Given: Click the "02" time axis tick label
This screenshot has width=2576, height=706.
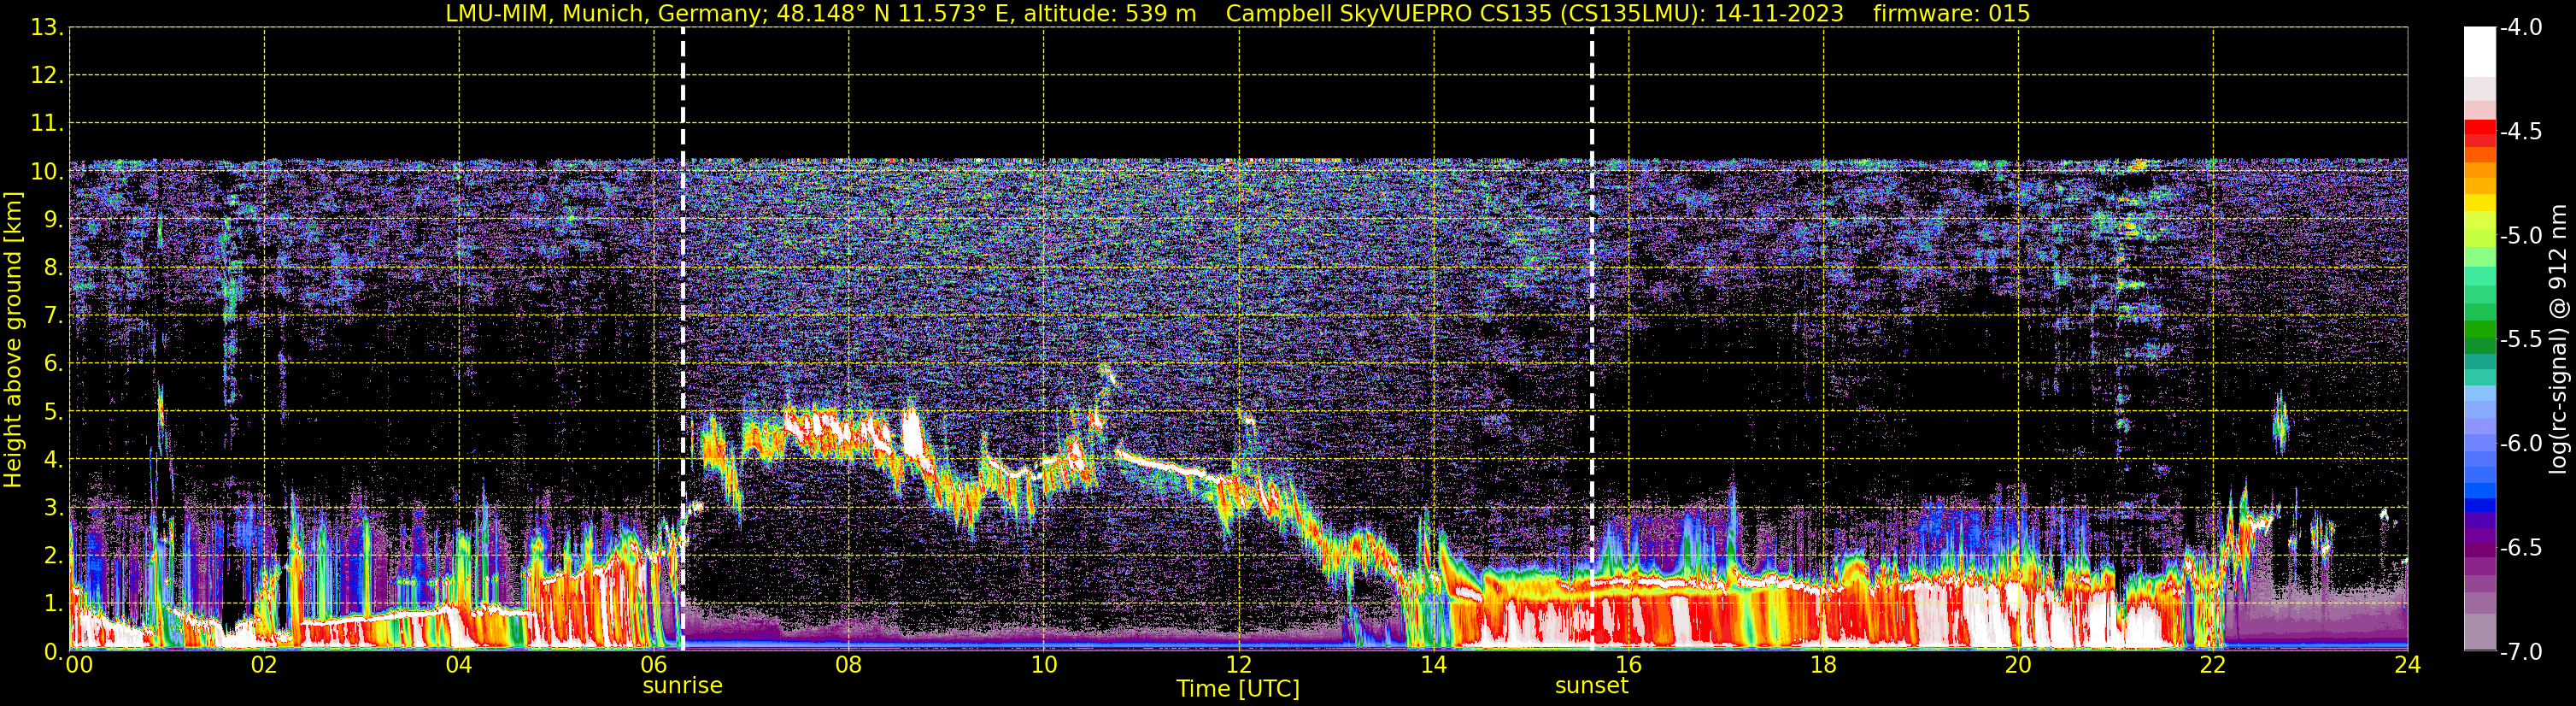Looking at the screenshot, I should [264, 665].
